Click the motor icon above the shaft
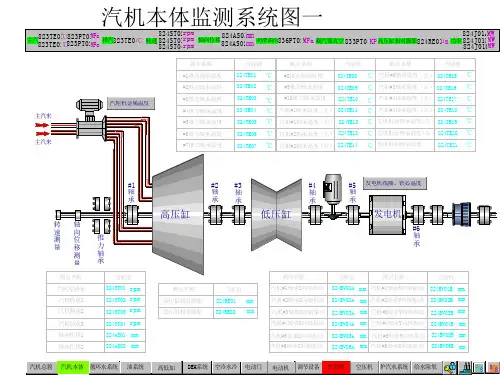Viewport: 500px width, 375px height. 333,190
